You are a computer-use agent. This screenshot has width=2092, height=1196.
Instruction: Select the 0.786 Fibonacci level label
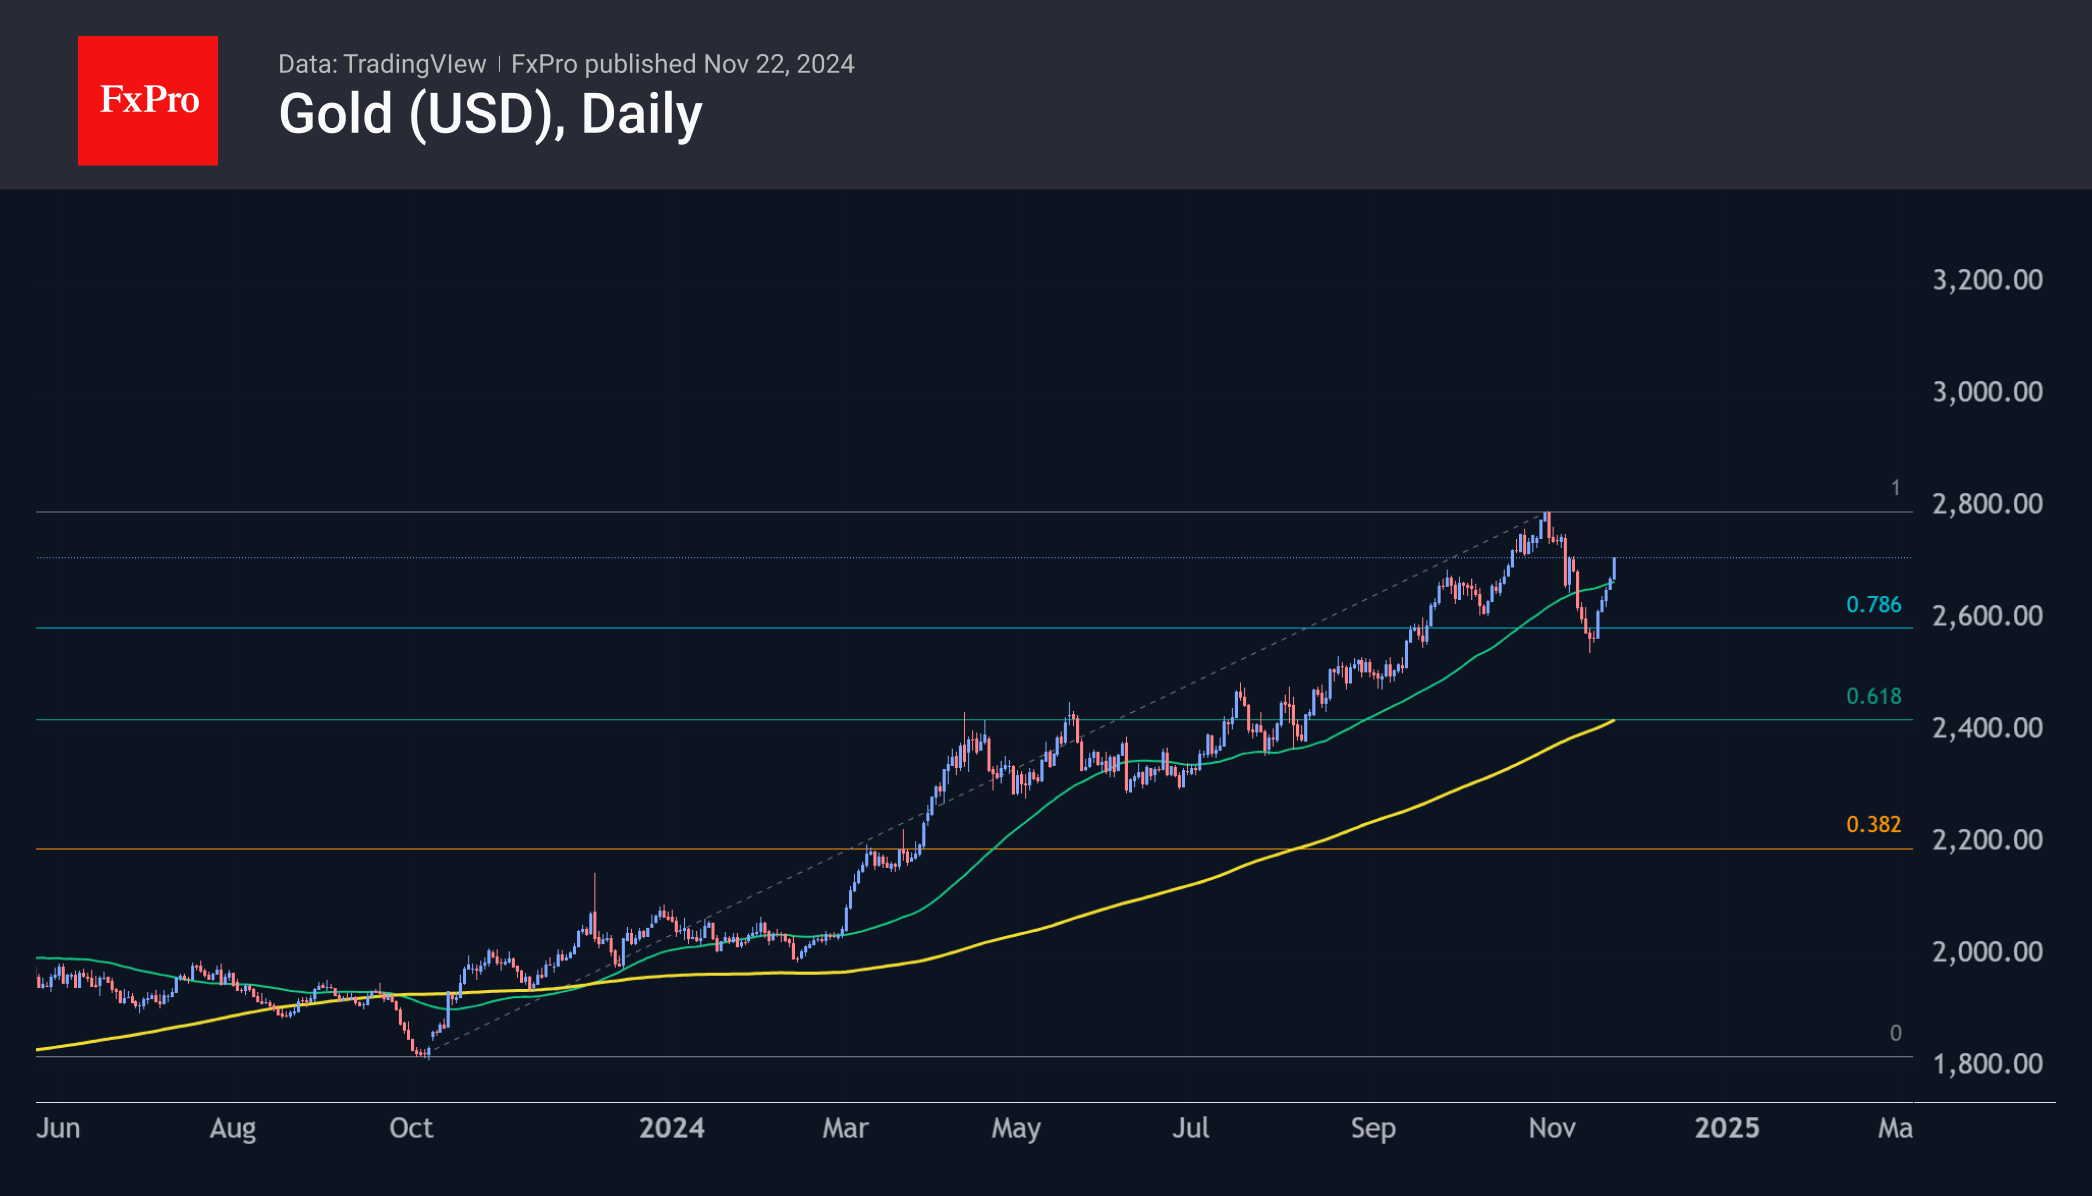click(1873, 604)
